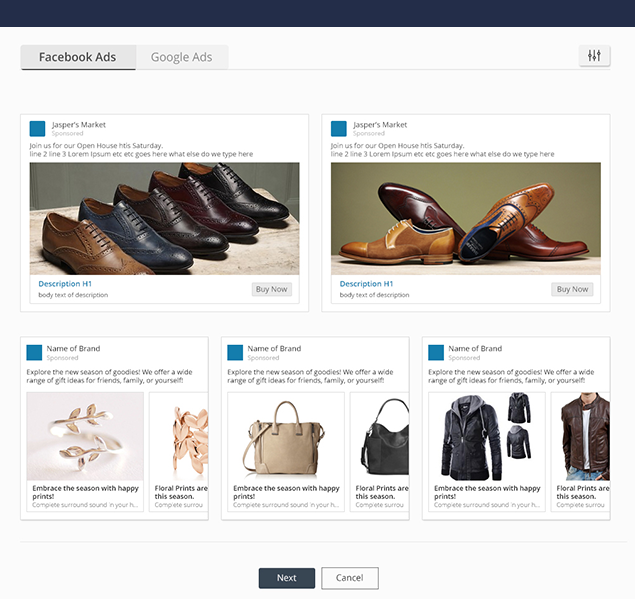This screenshot has height=599, width=635.
Task: Click the blue brand avatar in the handbag ad
Action: pos(235,353)
